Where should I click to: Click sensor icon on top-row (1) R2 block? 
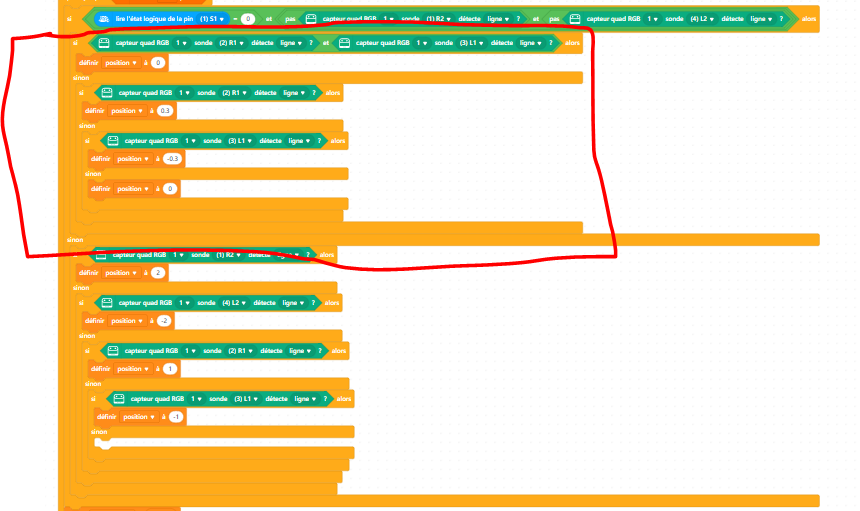312,19
